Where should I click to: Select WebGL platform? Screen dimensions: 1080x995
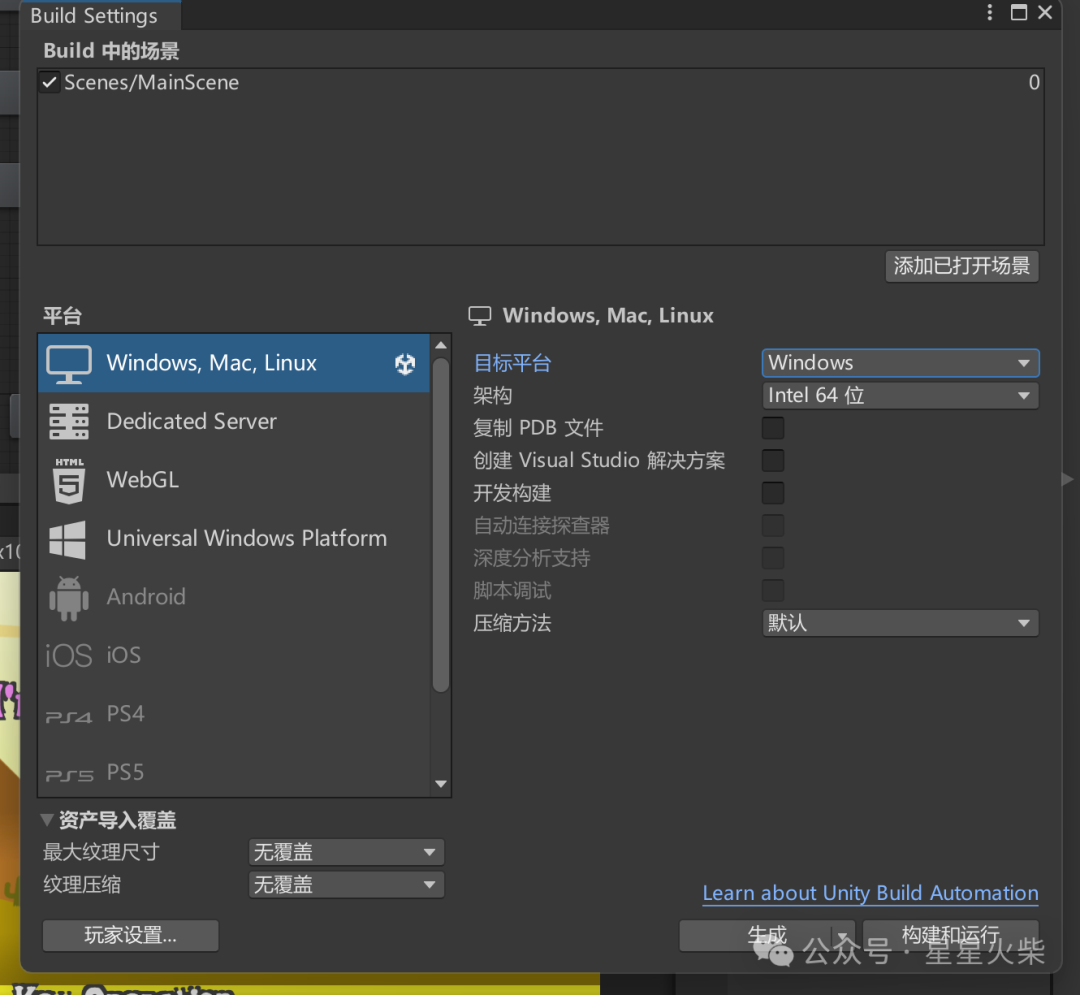click(233, 480)
